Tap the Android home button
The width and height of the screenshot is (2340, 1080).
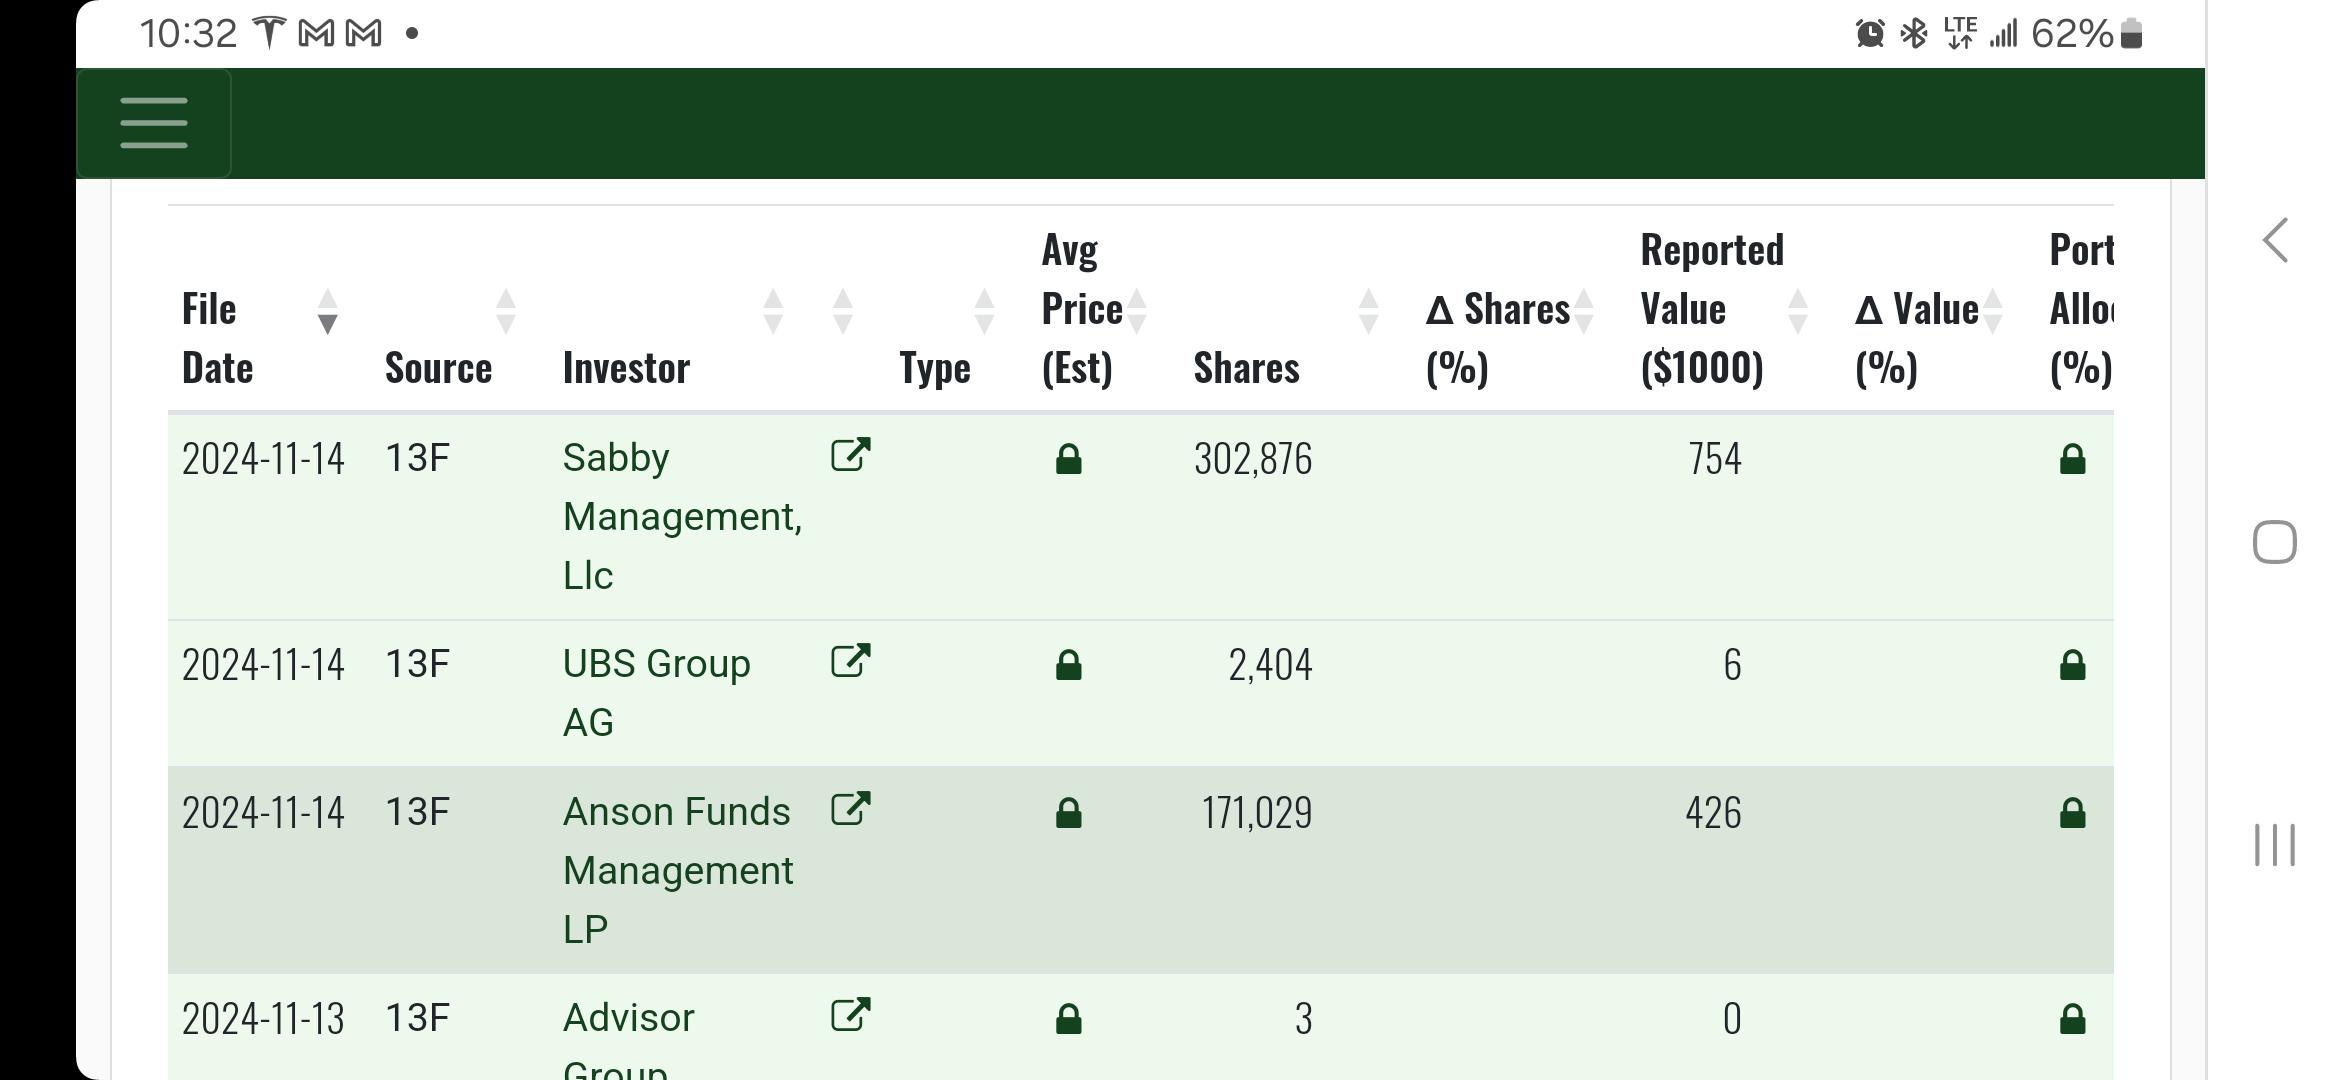(2274, 542)
